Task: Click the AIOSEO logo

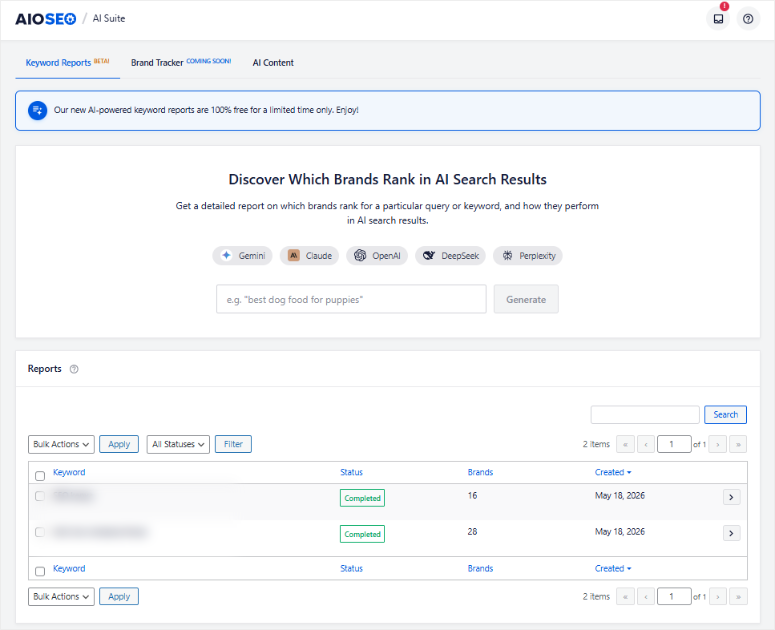Action: click(45, 19)
